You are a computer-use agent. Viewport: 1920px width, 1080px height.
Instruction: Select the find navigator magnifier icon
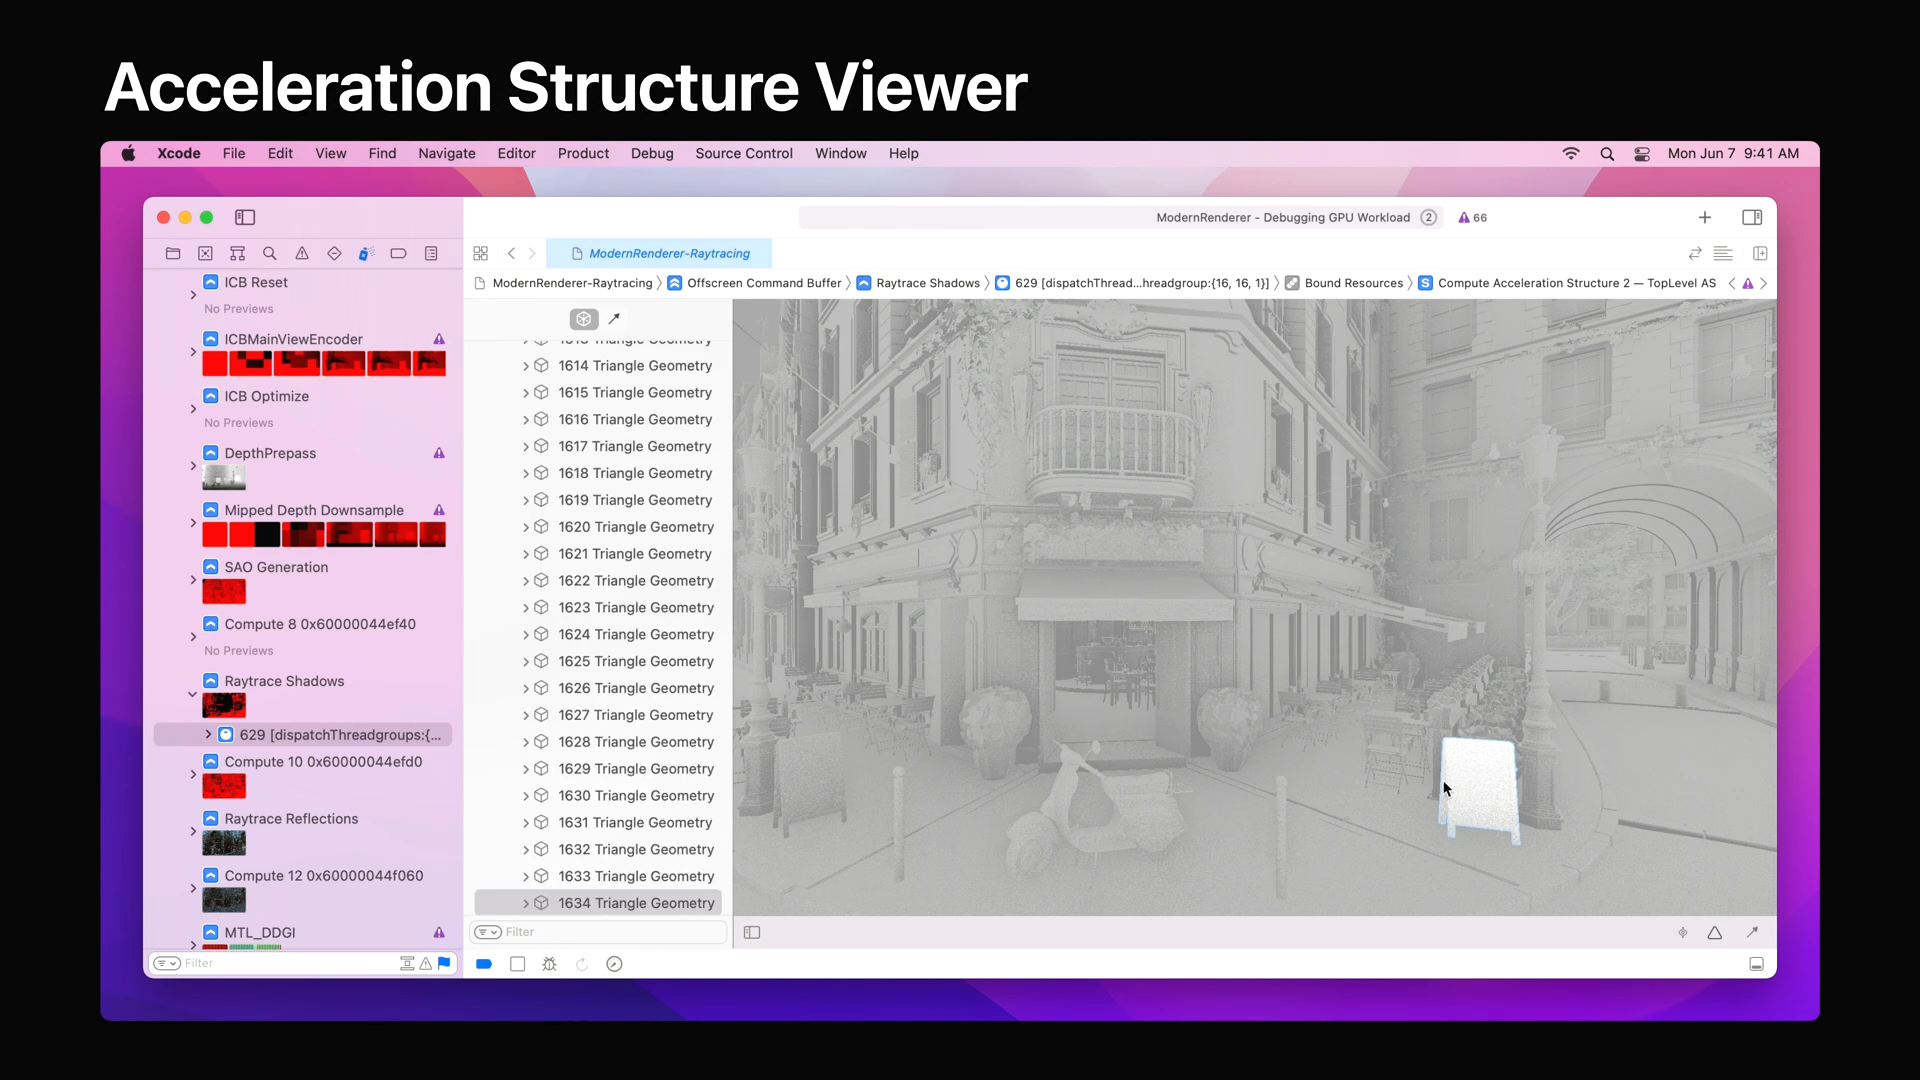coord(270,254)
